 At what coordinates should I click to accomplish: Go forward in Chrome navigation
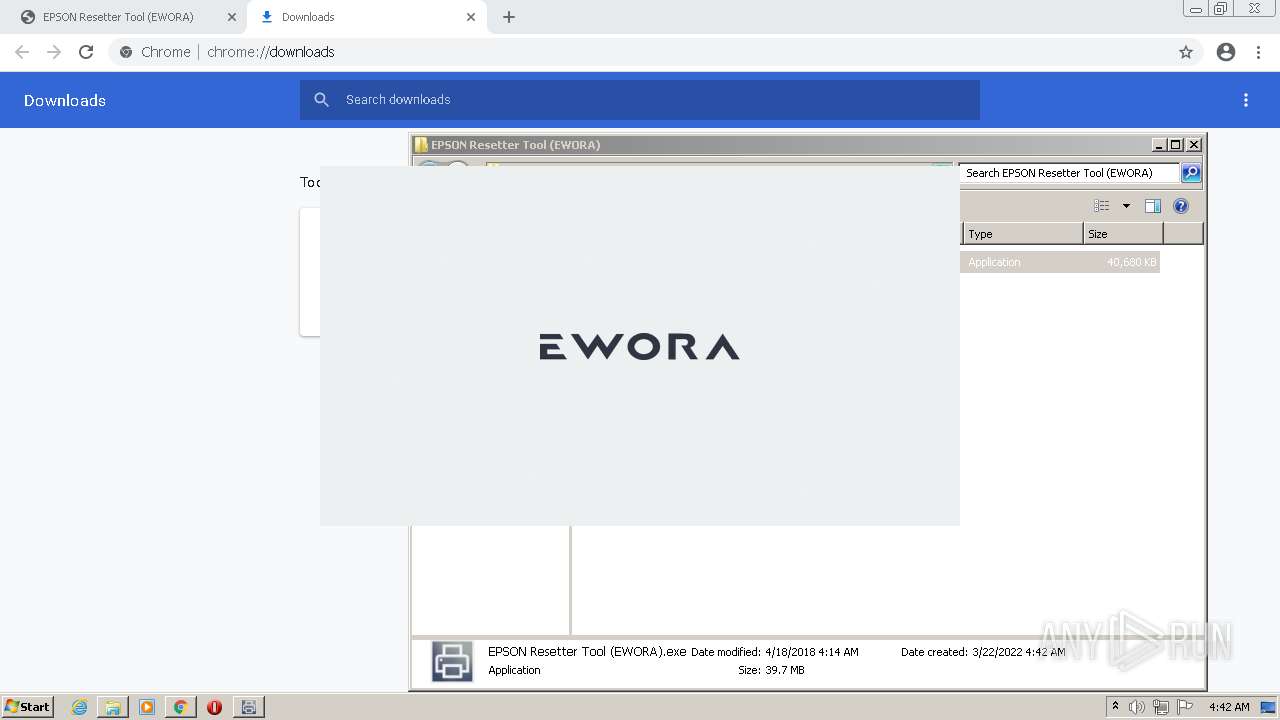(x=54, y=52)
